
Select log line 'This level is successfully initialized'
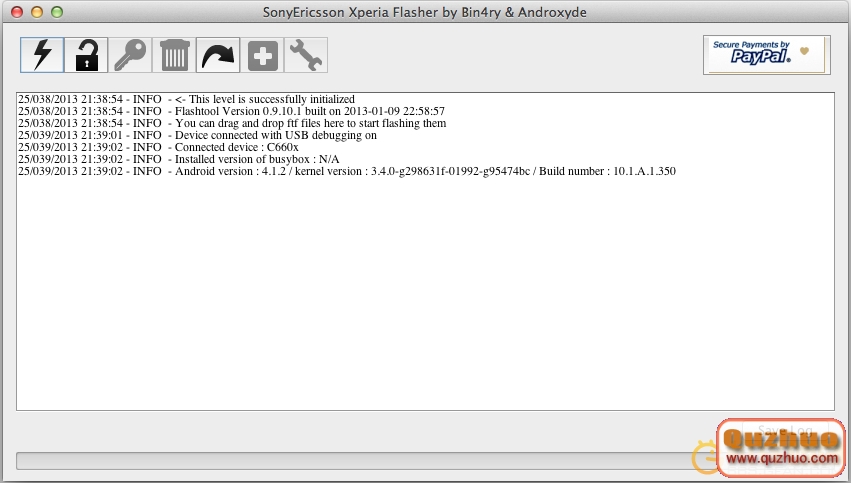186,99
